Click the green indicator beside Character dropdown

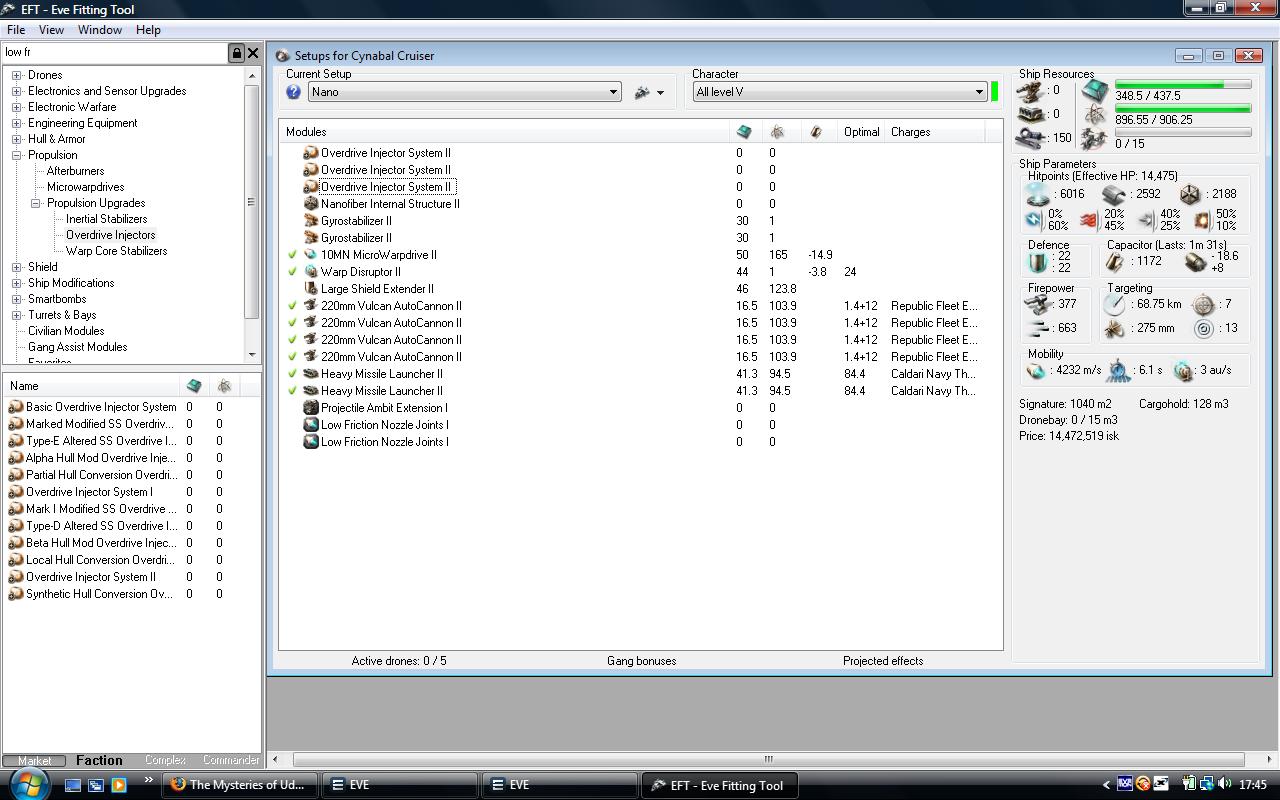(995, 92)
